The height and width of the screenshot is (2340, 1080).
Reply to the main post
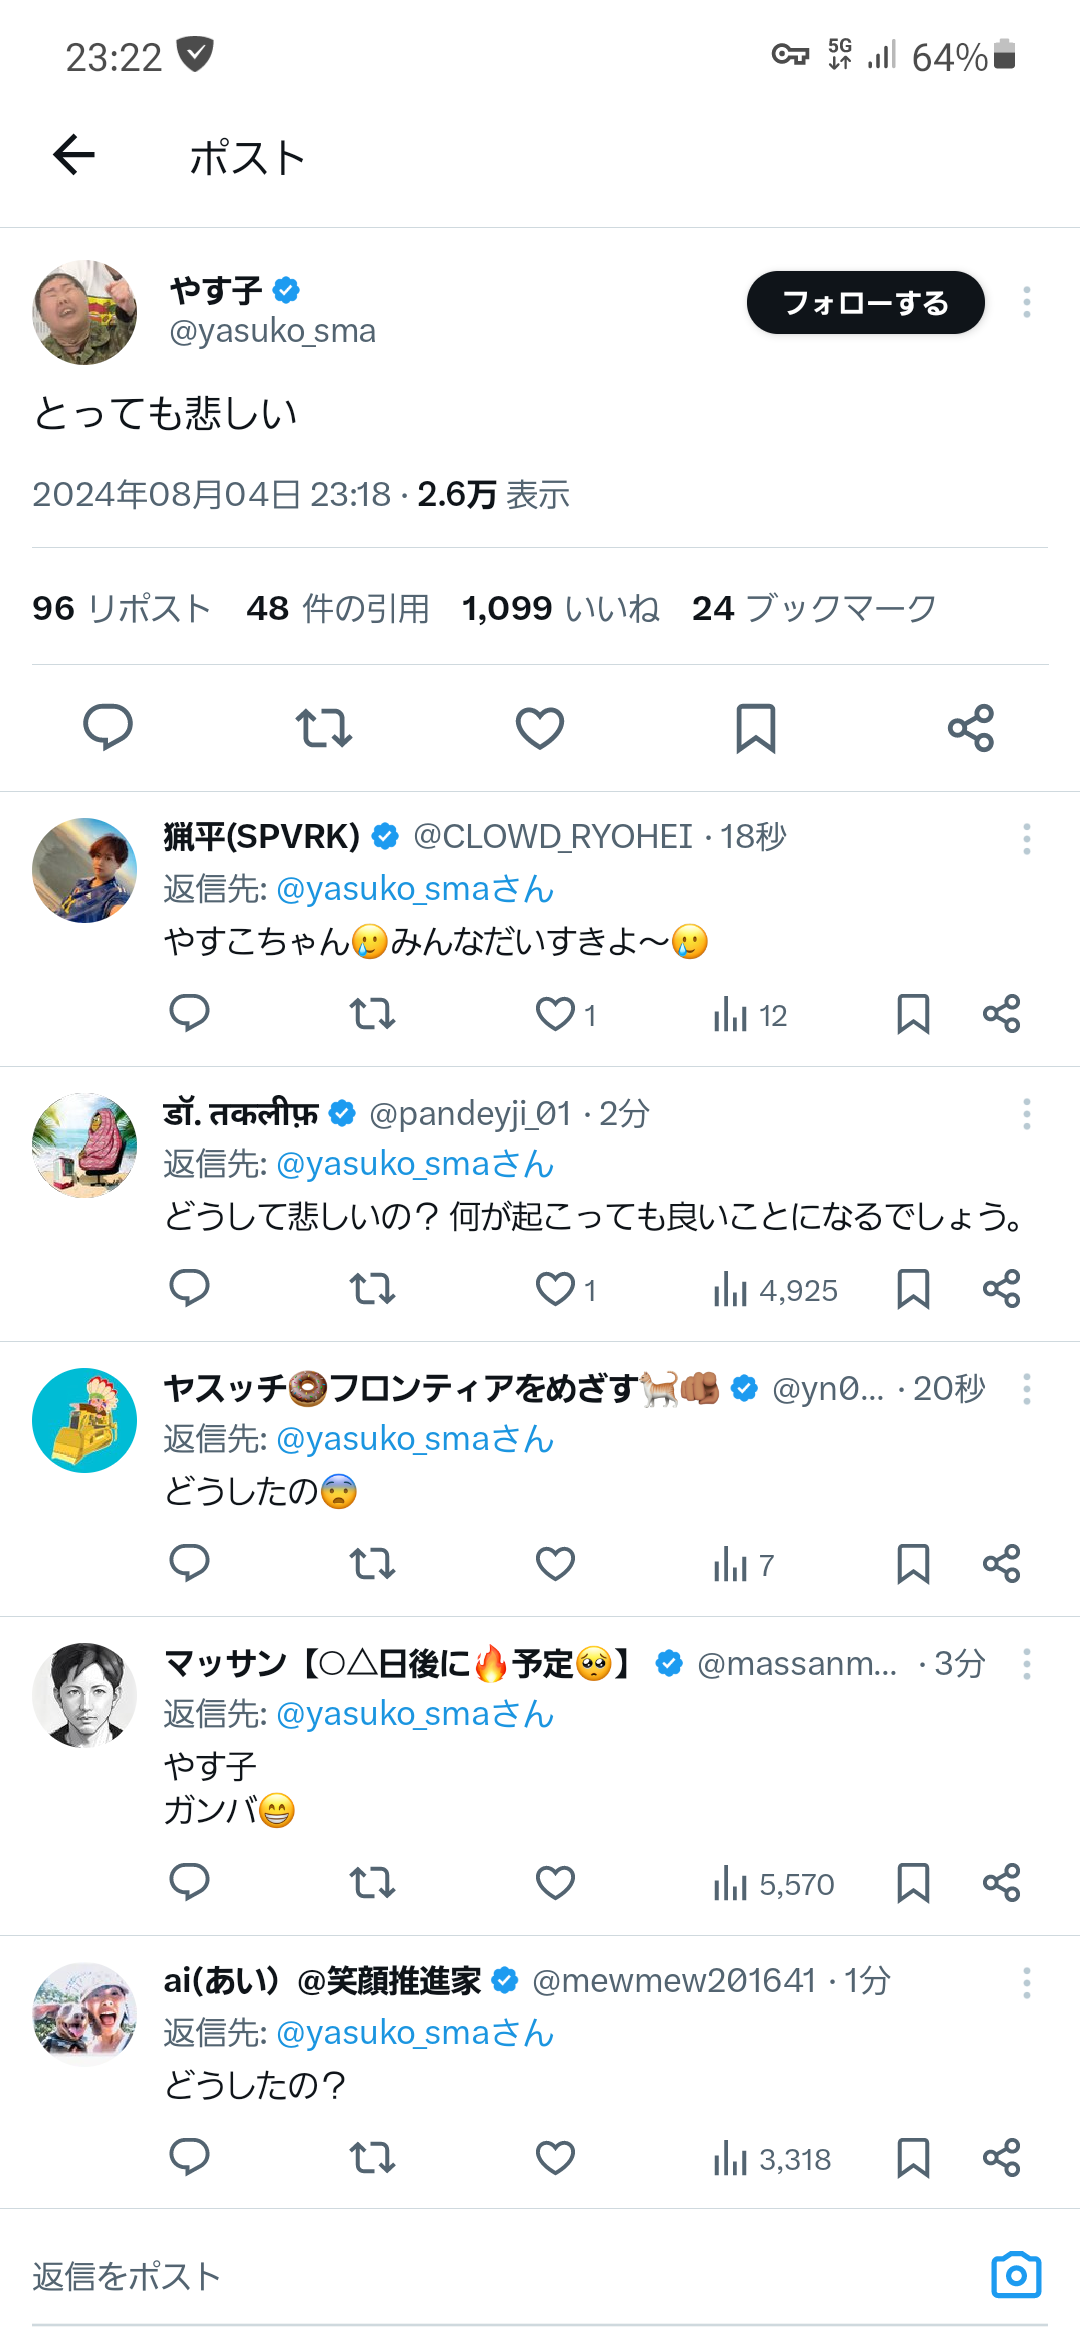pyautogui.click(x=108, y=727)
